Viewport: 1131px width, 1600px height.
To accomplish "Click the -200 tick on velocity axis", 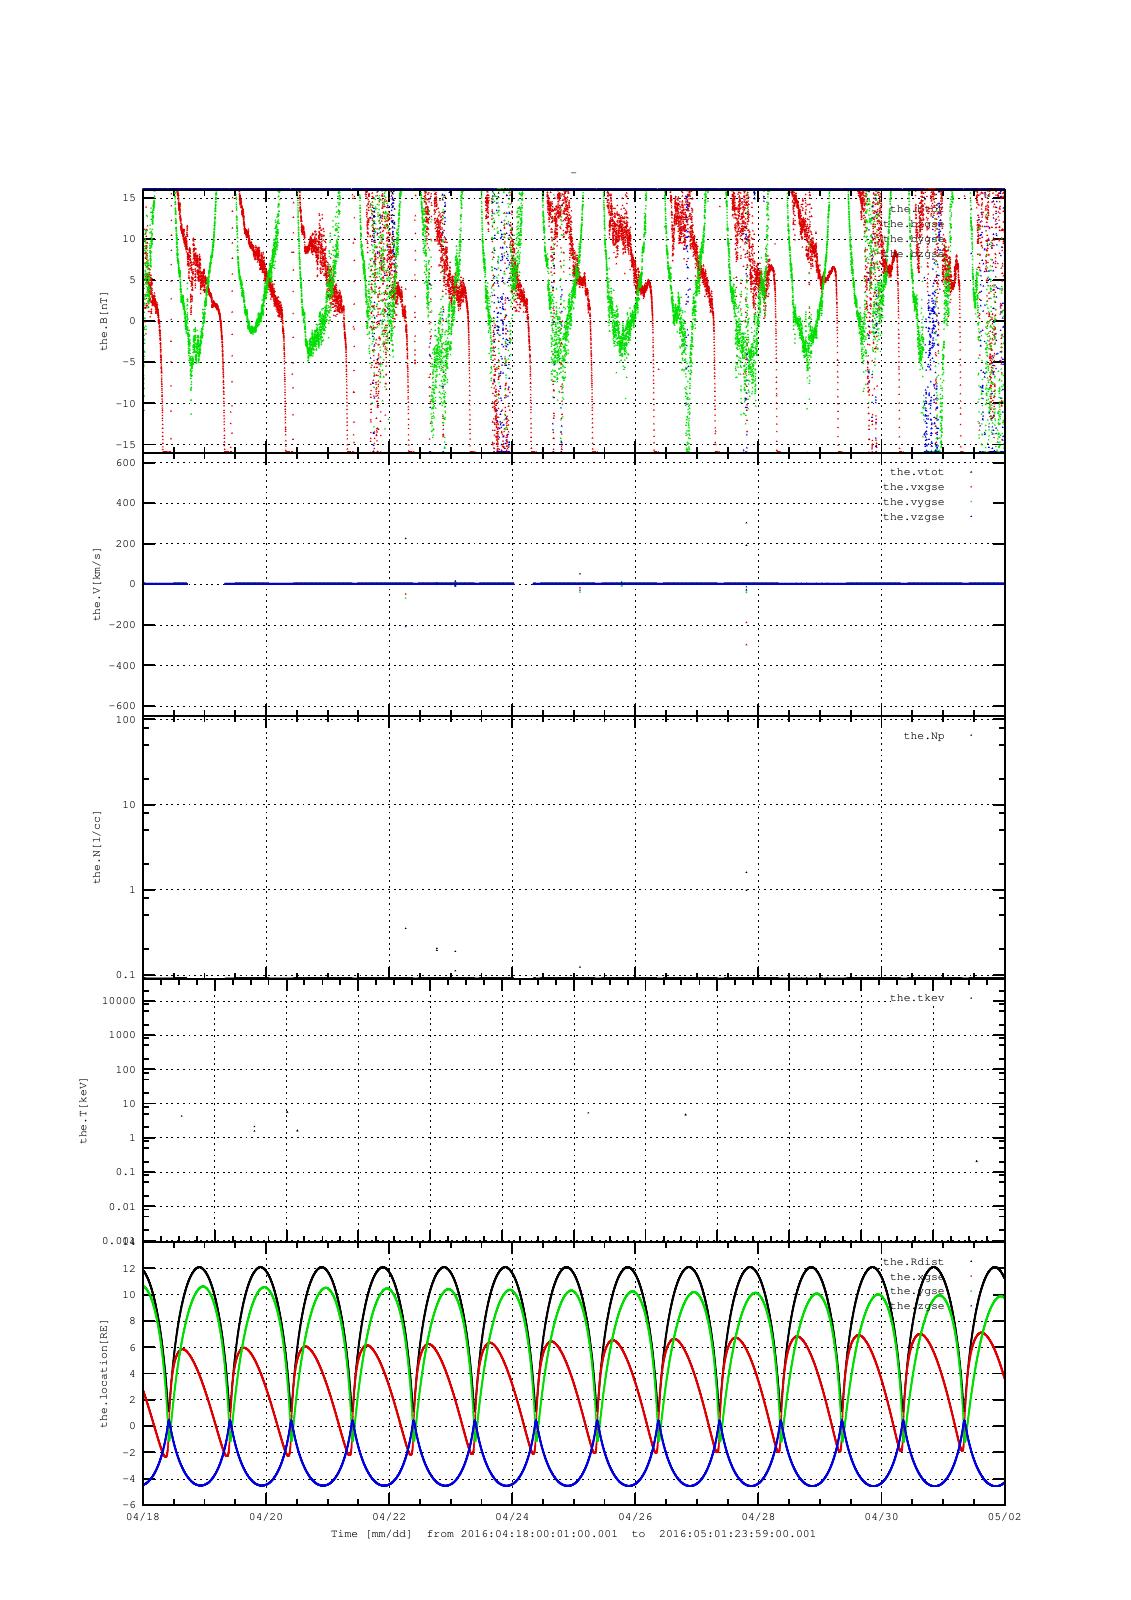I will click(122, 625).
